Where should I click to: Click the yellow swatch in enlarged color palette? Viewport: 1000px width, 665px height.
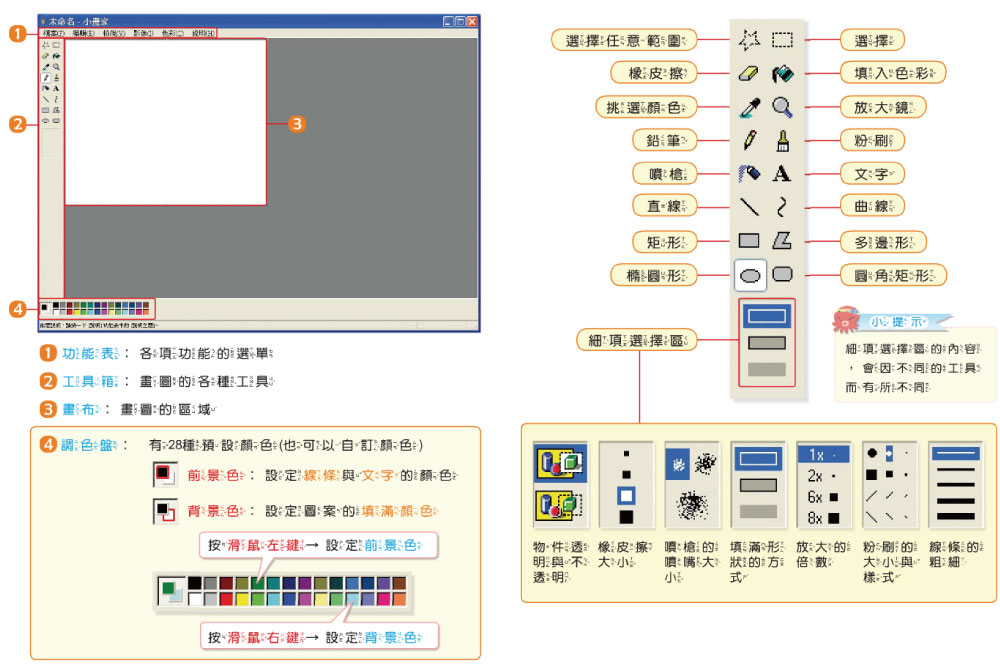click(x=242, y=598)
